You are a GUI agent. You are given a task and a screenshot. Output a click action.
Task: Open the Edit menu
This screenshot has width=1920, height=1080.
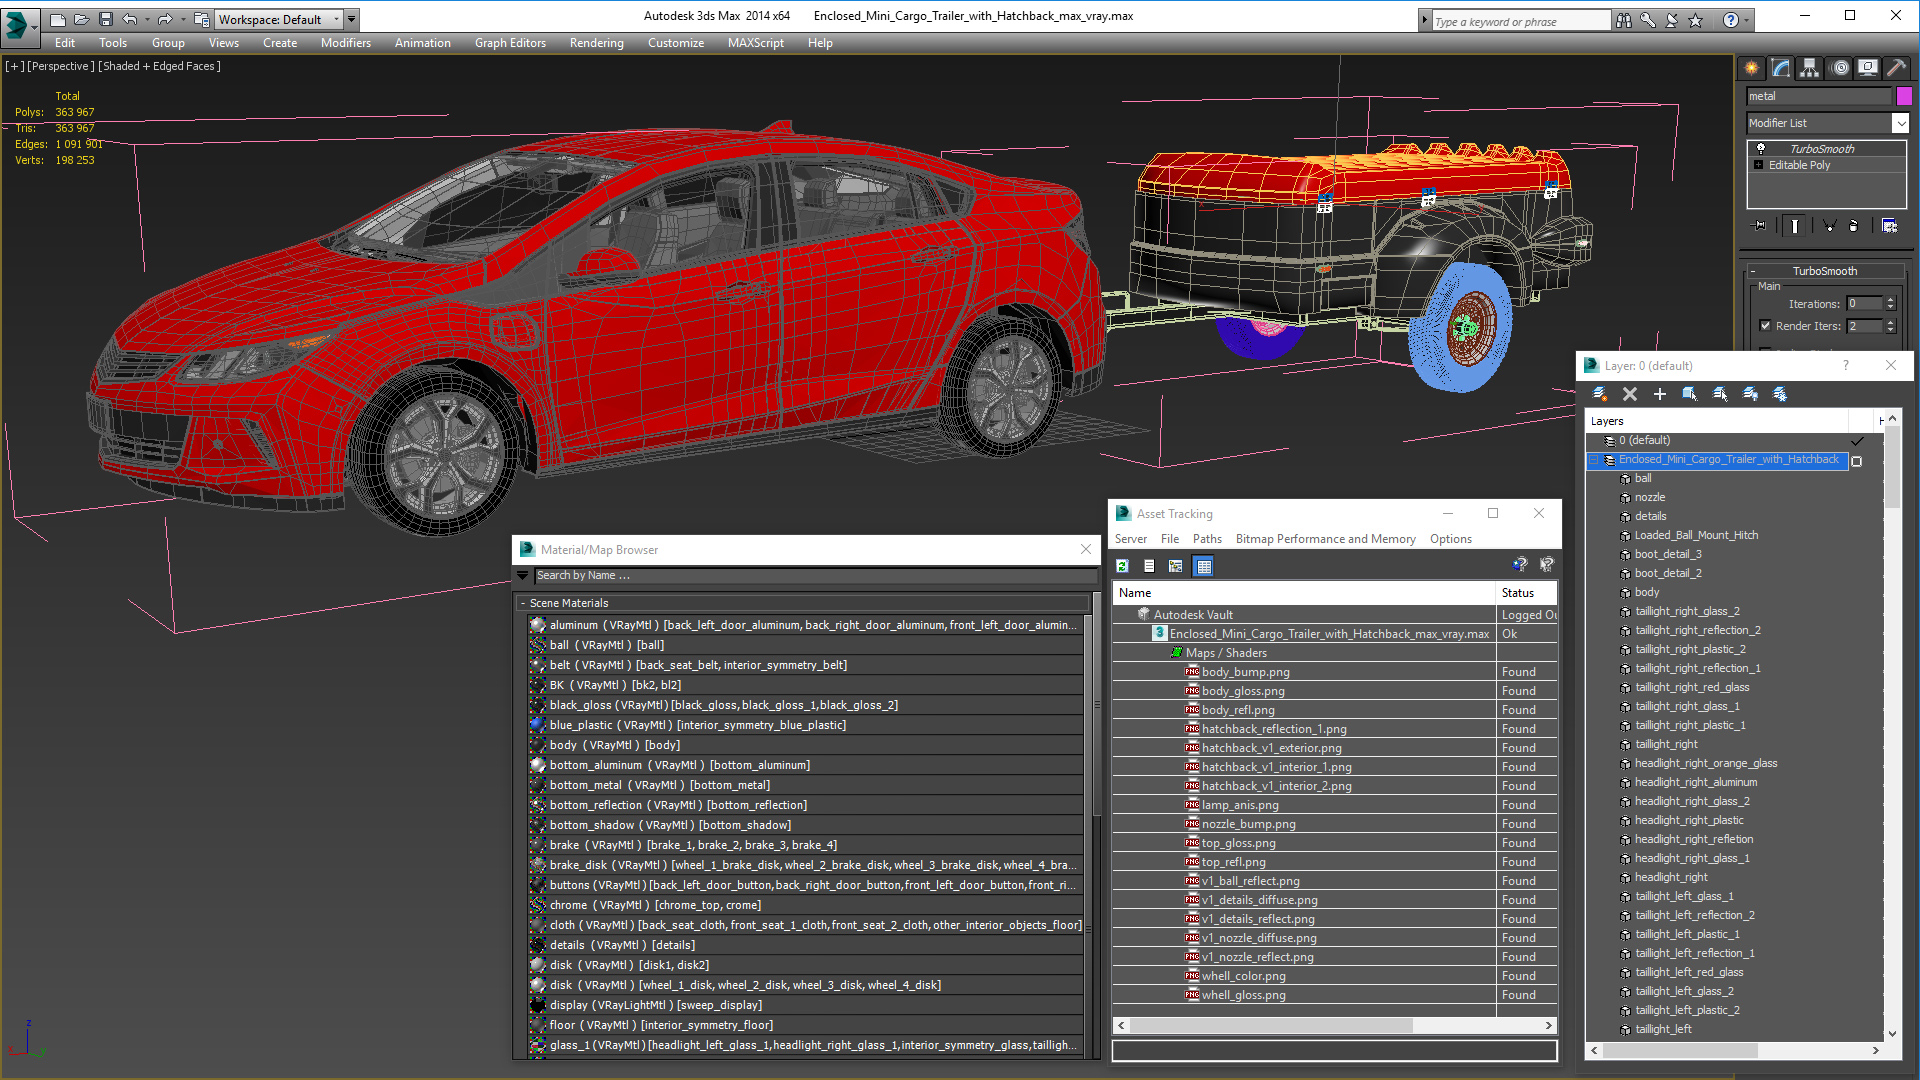point(65,43)
